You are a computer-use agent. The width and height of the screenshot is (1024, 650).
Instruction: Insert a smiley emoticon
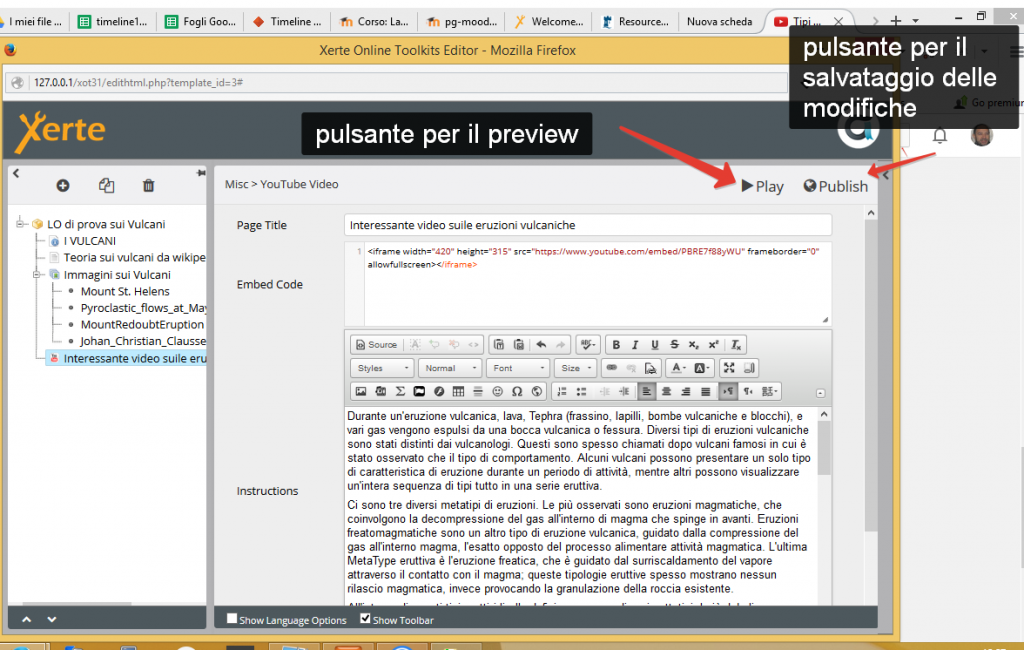pyautogui.click(x=498, y=391)
